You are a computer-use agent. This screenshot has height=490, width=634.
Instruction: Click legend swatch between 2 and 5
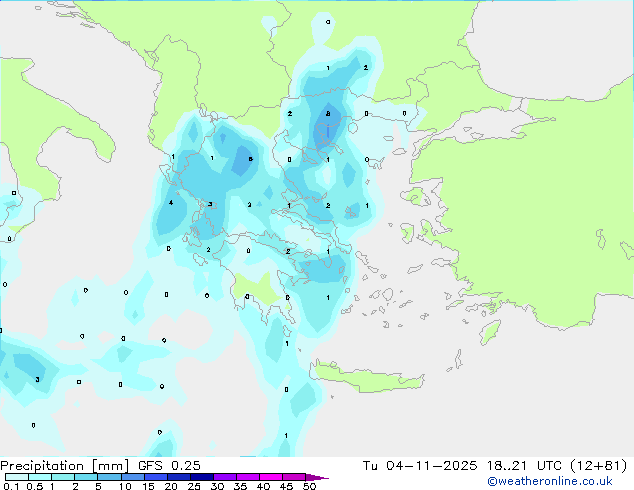(x=86, y=477)
